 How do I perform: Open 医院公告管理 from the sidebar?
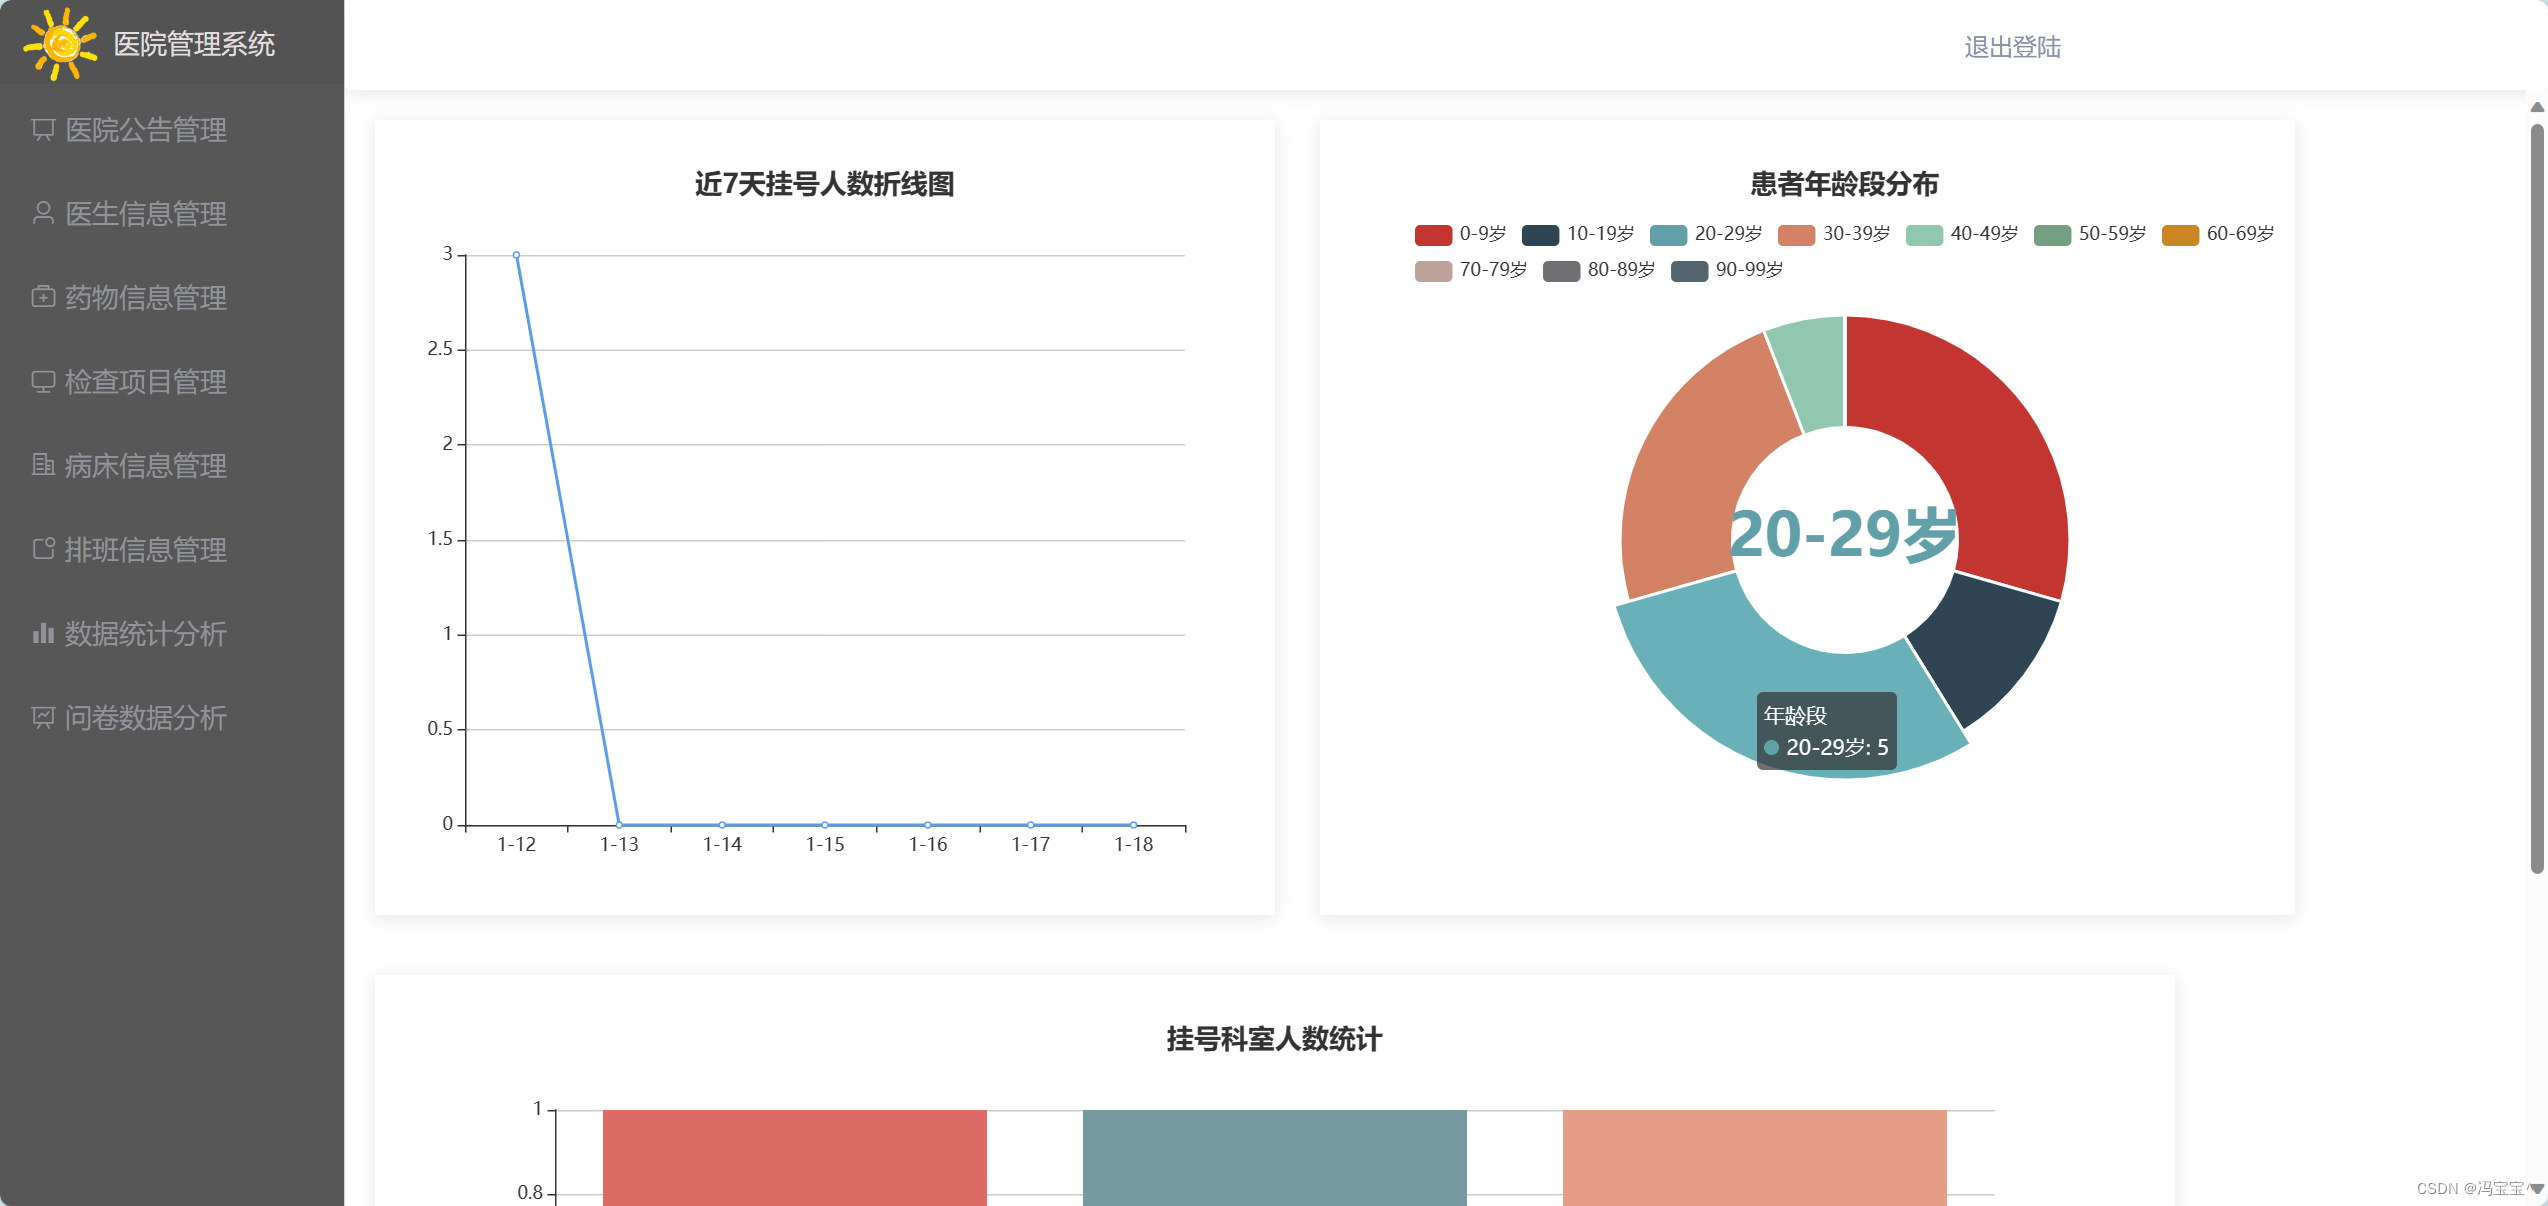(145, 130)
